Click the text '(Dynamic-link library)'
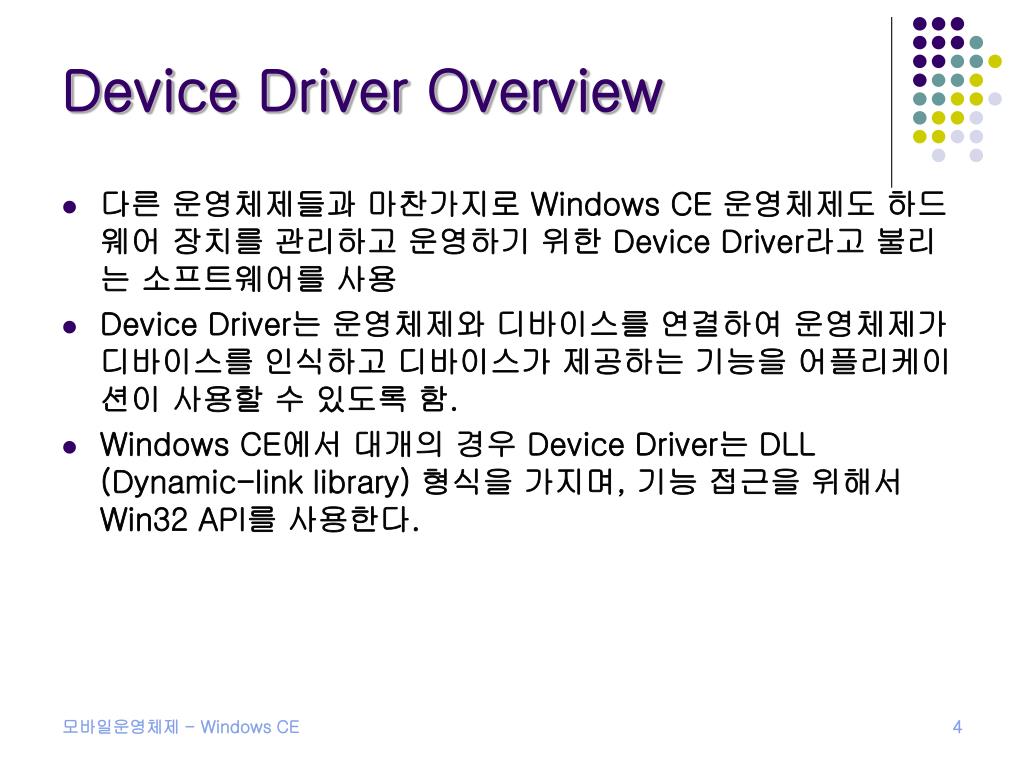The image size is (1024, 768). [255, 483]
